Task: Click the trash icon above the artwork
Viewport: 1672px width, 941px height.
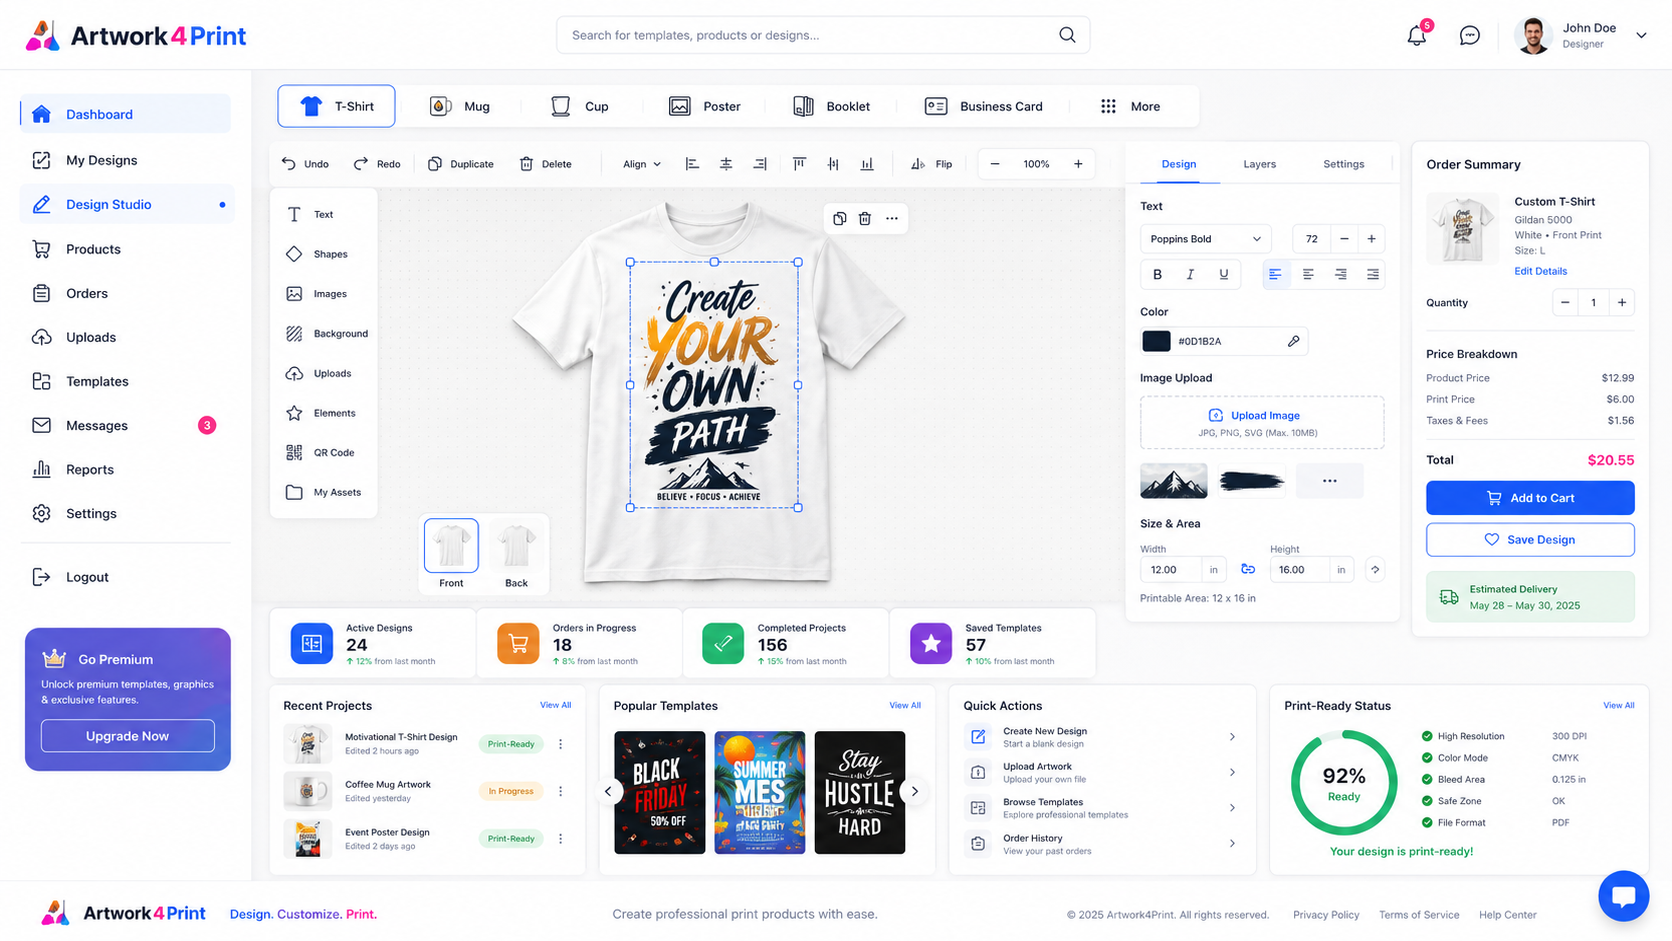Action: tap(865, 218)
